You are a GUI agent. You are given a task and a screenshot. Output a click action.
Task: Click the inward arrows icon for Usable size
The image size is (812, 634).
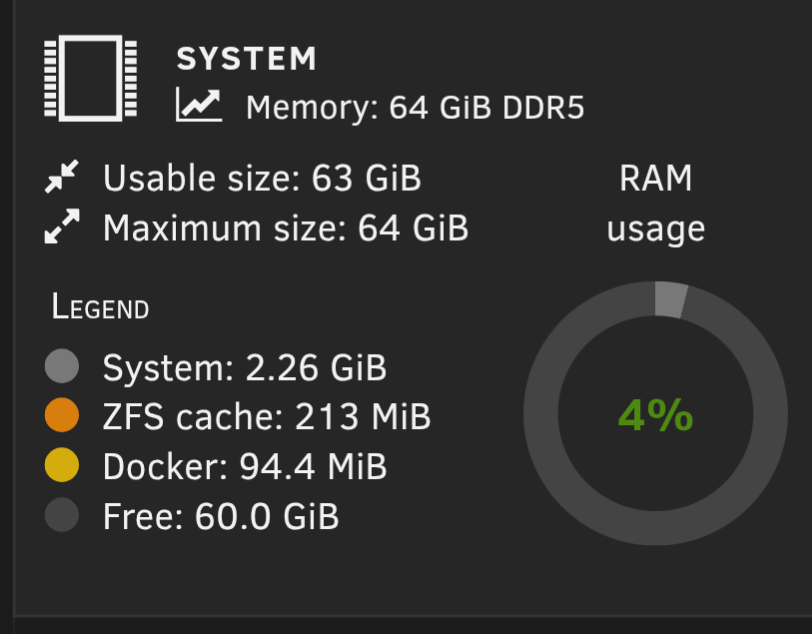(62, 179)
